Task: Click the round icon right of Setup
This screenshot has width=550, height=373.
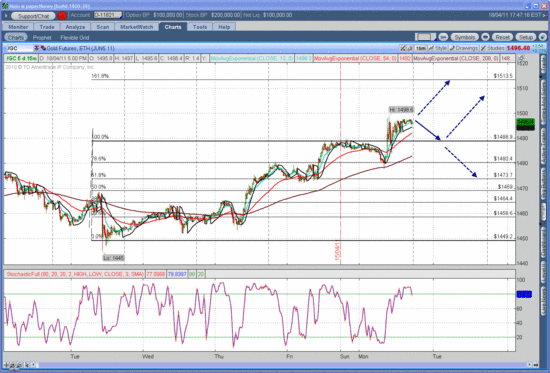Action: [542, 37]
